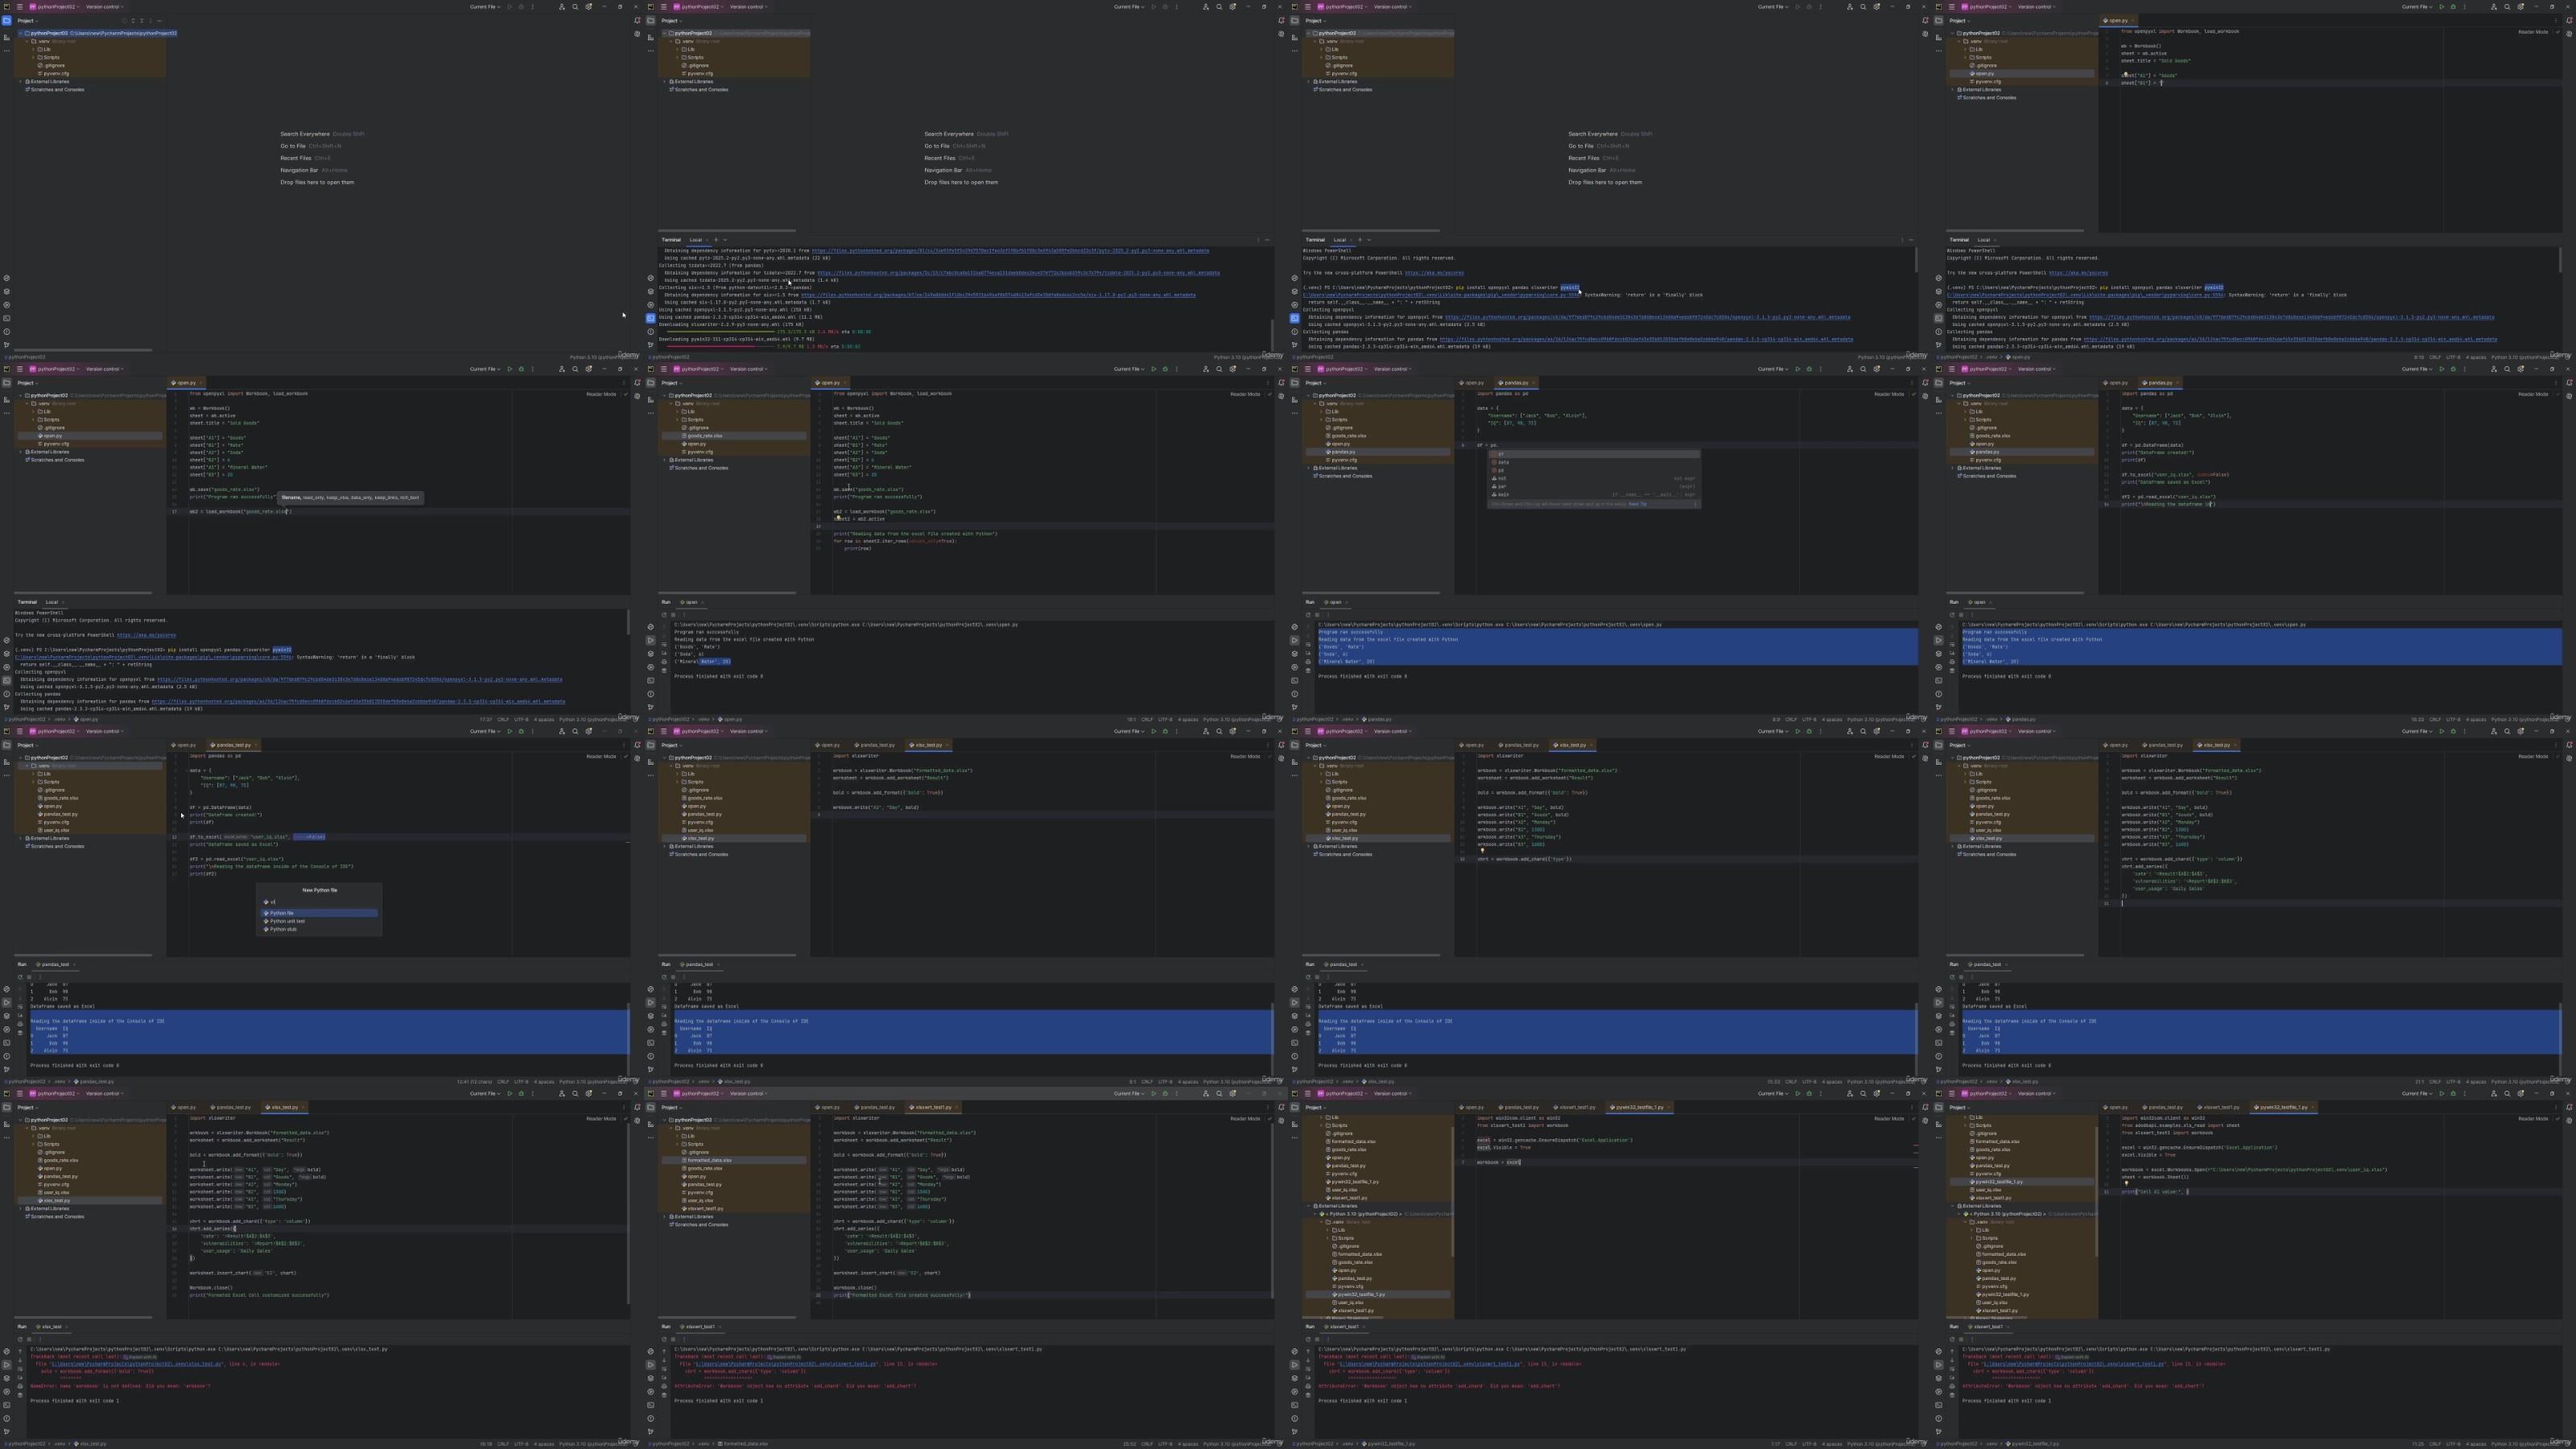Screen dimensions: 2576x1449
Task: Open Project view dropdown in New Python file frame
Action: [27, 745]
